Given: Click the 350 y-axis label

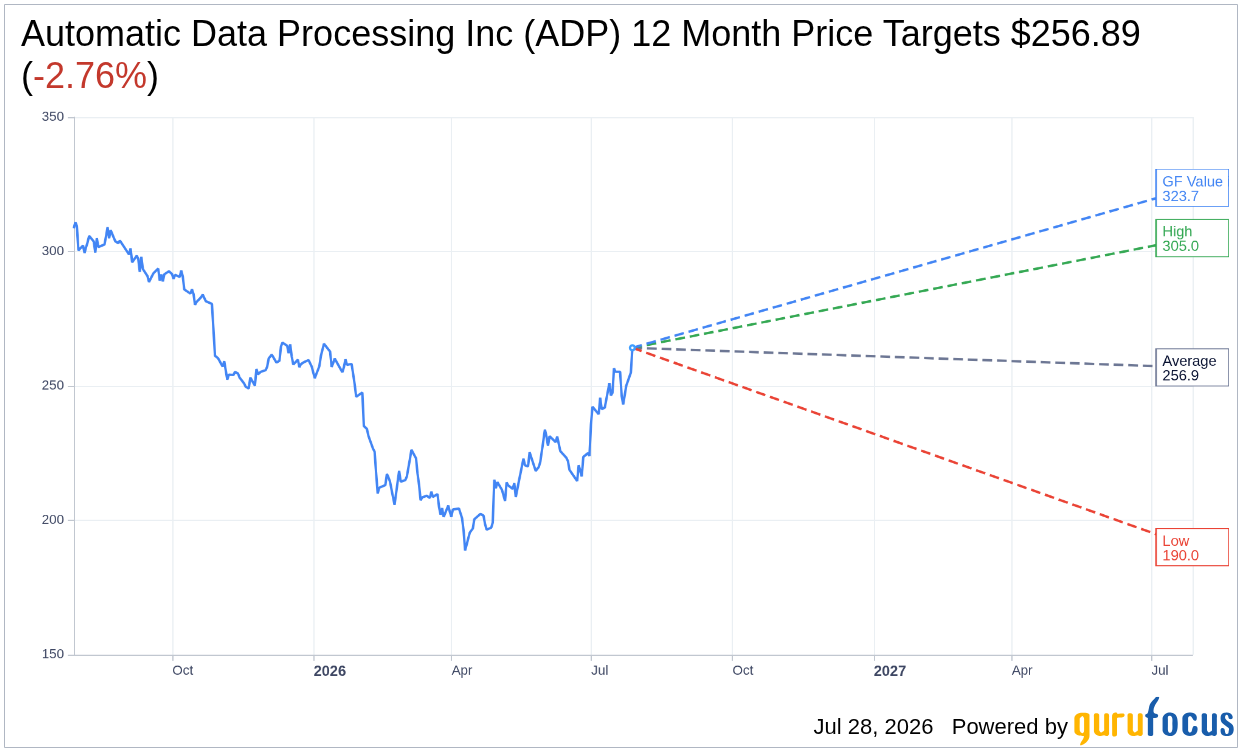Looking at the screenshot, I should tap(53, 117).
